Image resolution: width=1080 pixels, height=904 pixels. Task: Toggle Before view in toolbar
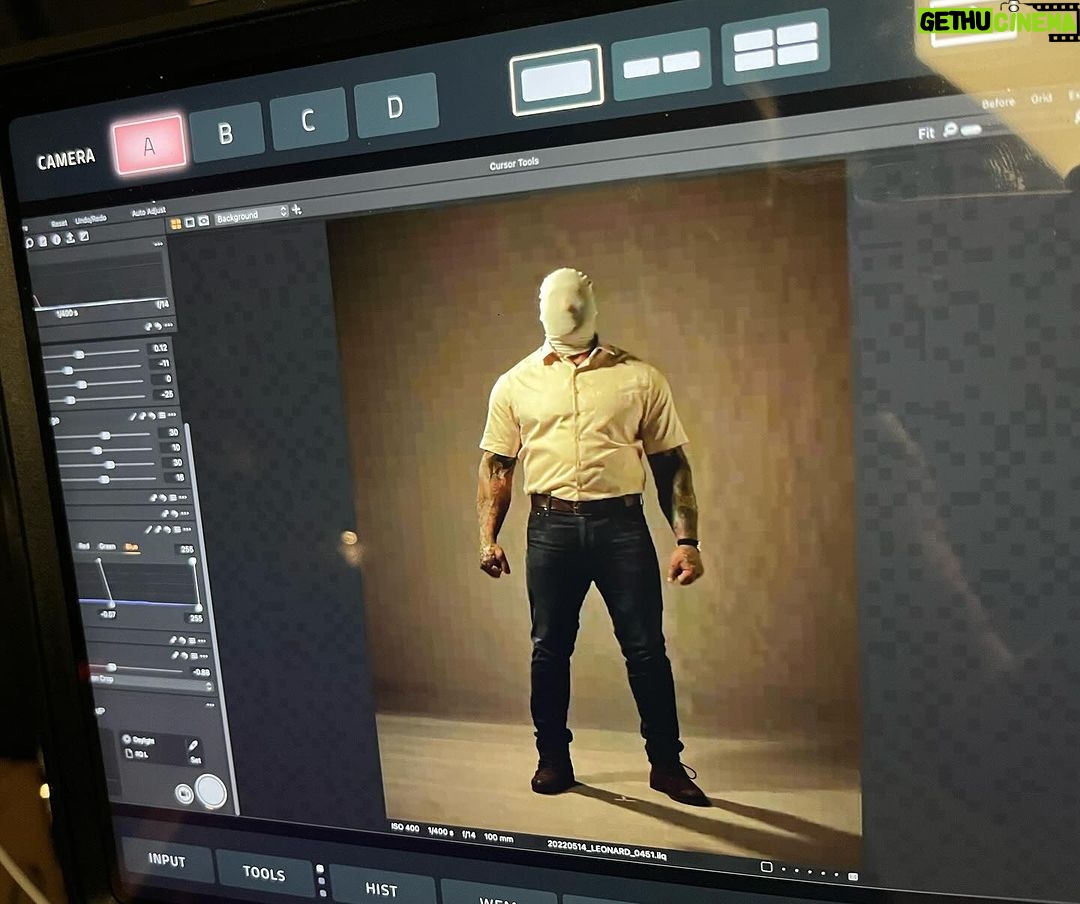tap(998, 103)
